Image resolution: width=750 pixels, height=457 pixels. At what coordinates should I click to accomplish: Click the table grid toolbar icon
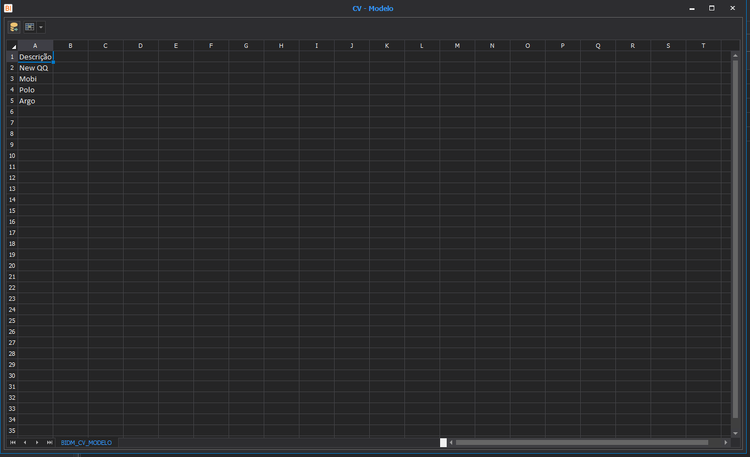[30, 27]
